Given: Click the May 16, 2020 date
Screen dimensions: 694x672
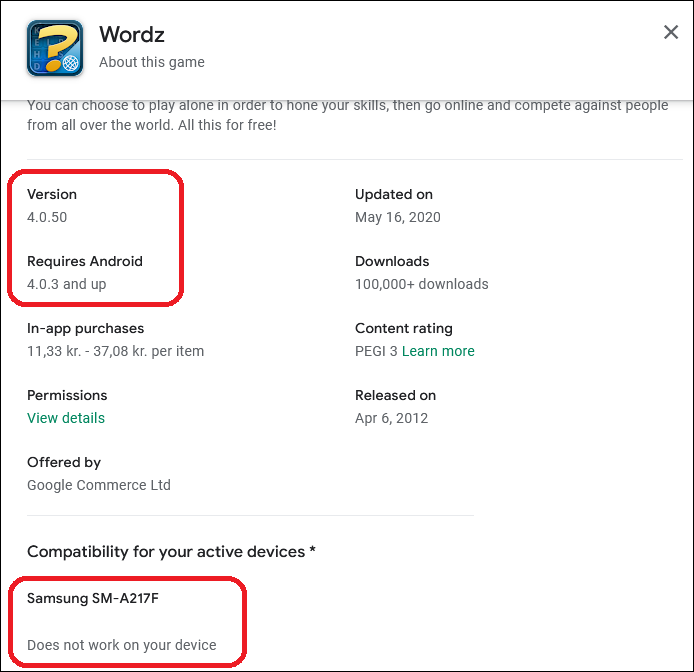Looking at the screenshot, I should click(x=398, y=217).
